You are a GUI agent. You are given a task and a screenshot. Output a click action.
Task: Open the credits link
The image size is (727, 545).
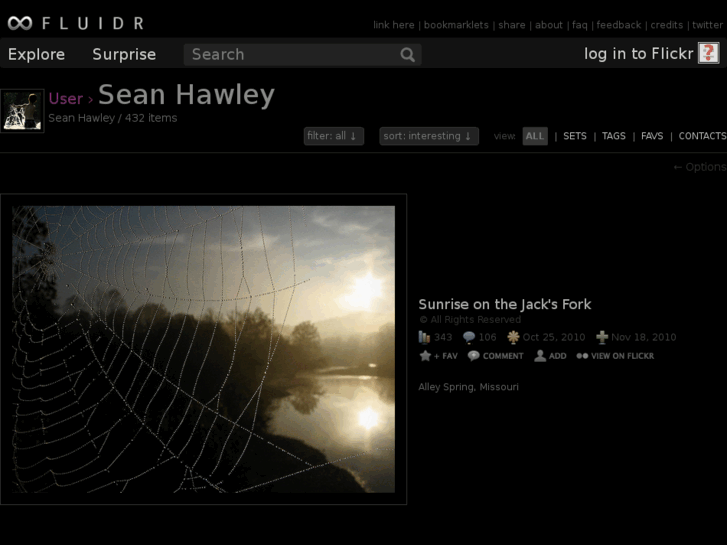[x=666, y=25]
